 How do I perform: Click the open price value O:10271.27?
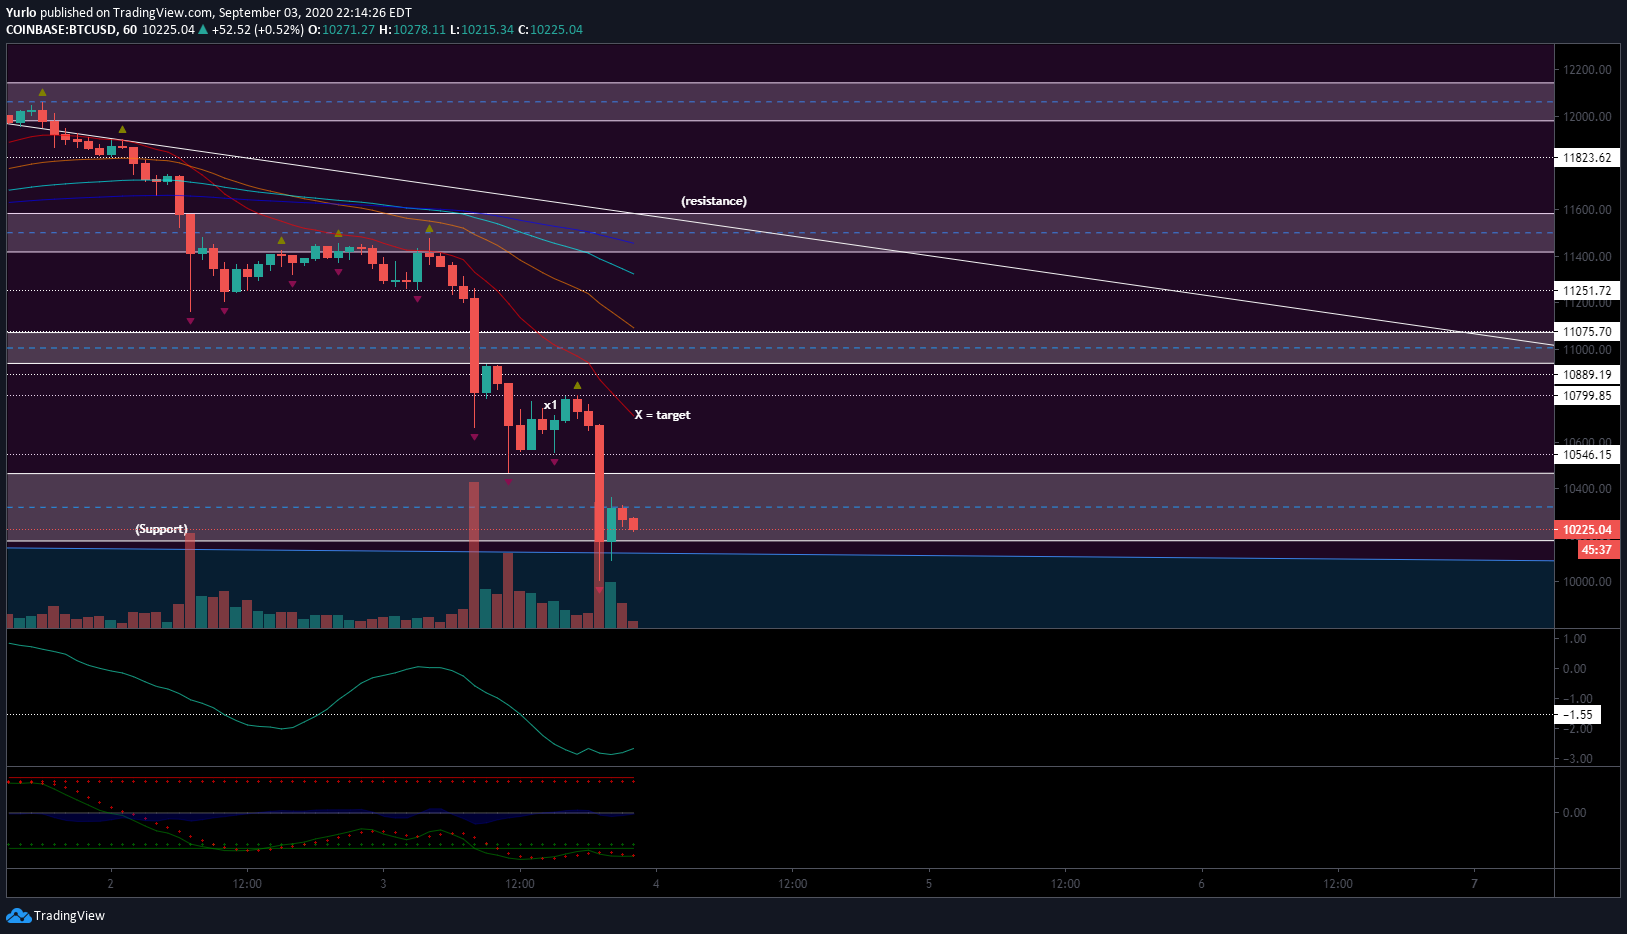[x=341, y=29]
